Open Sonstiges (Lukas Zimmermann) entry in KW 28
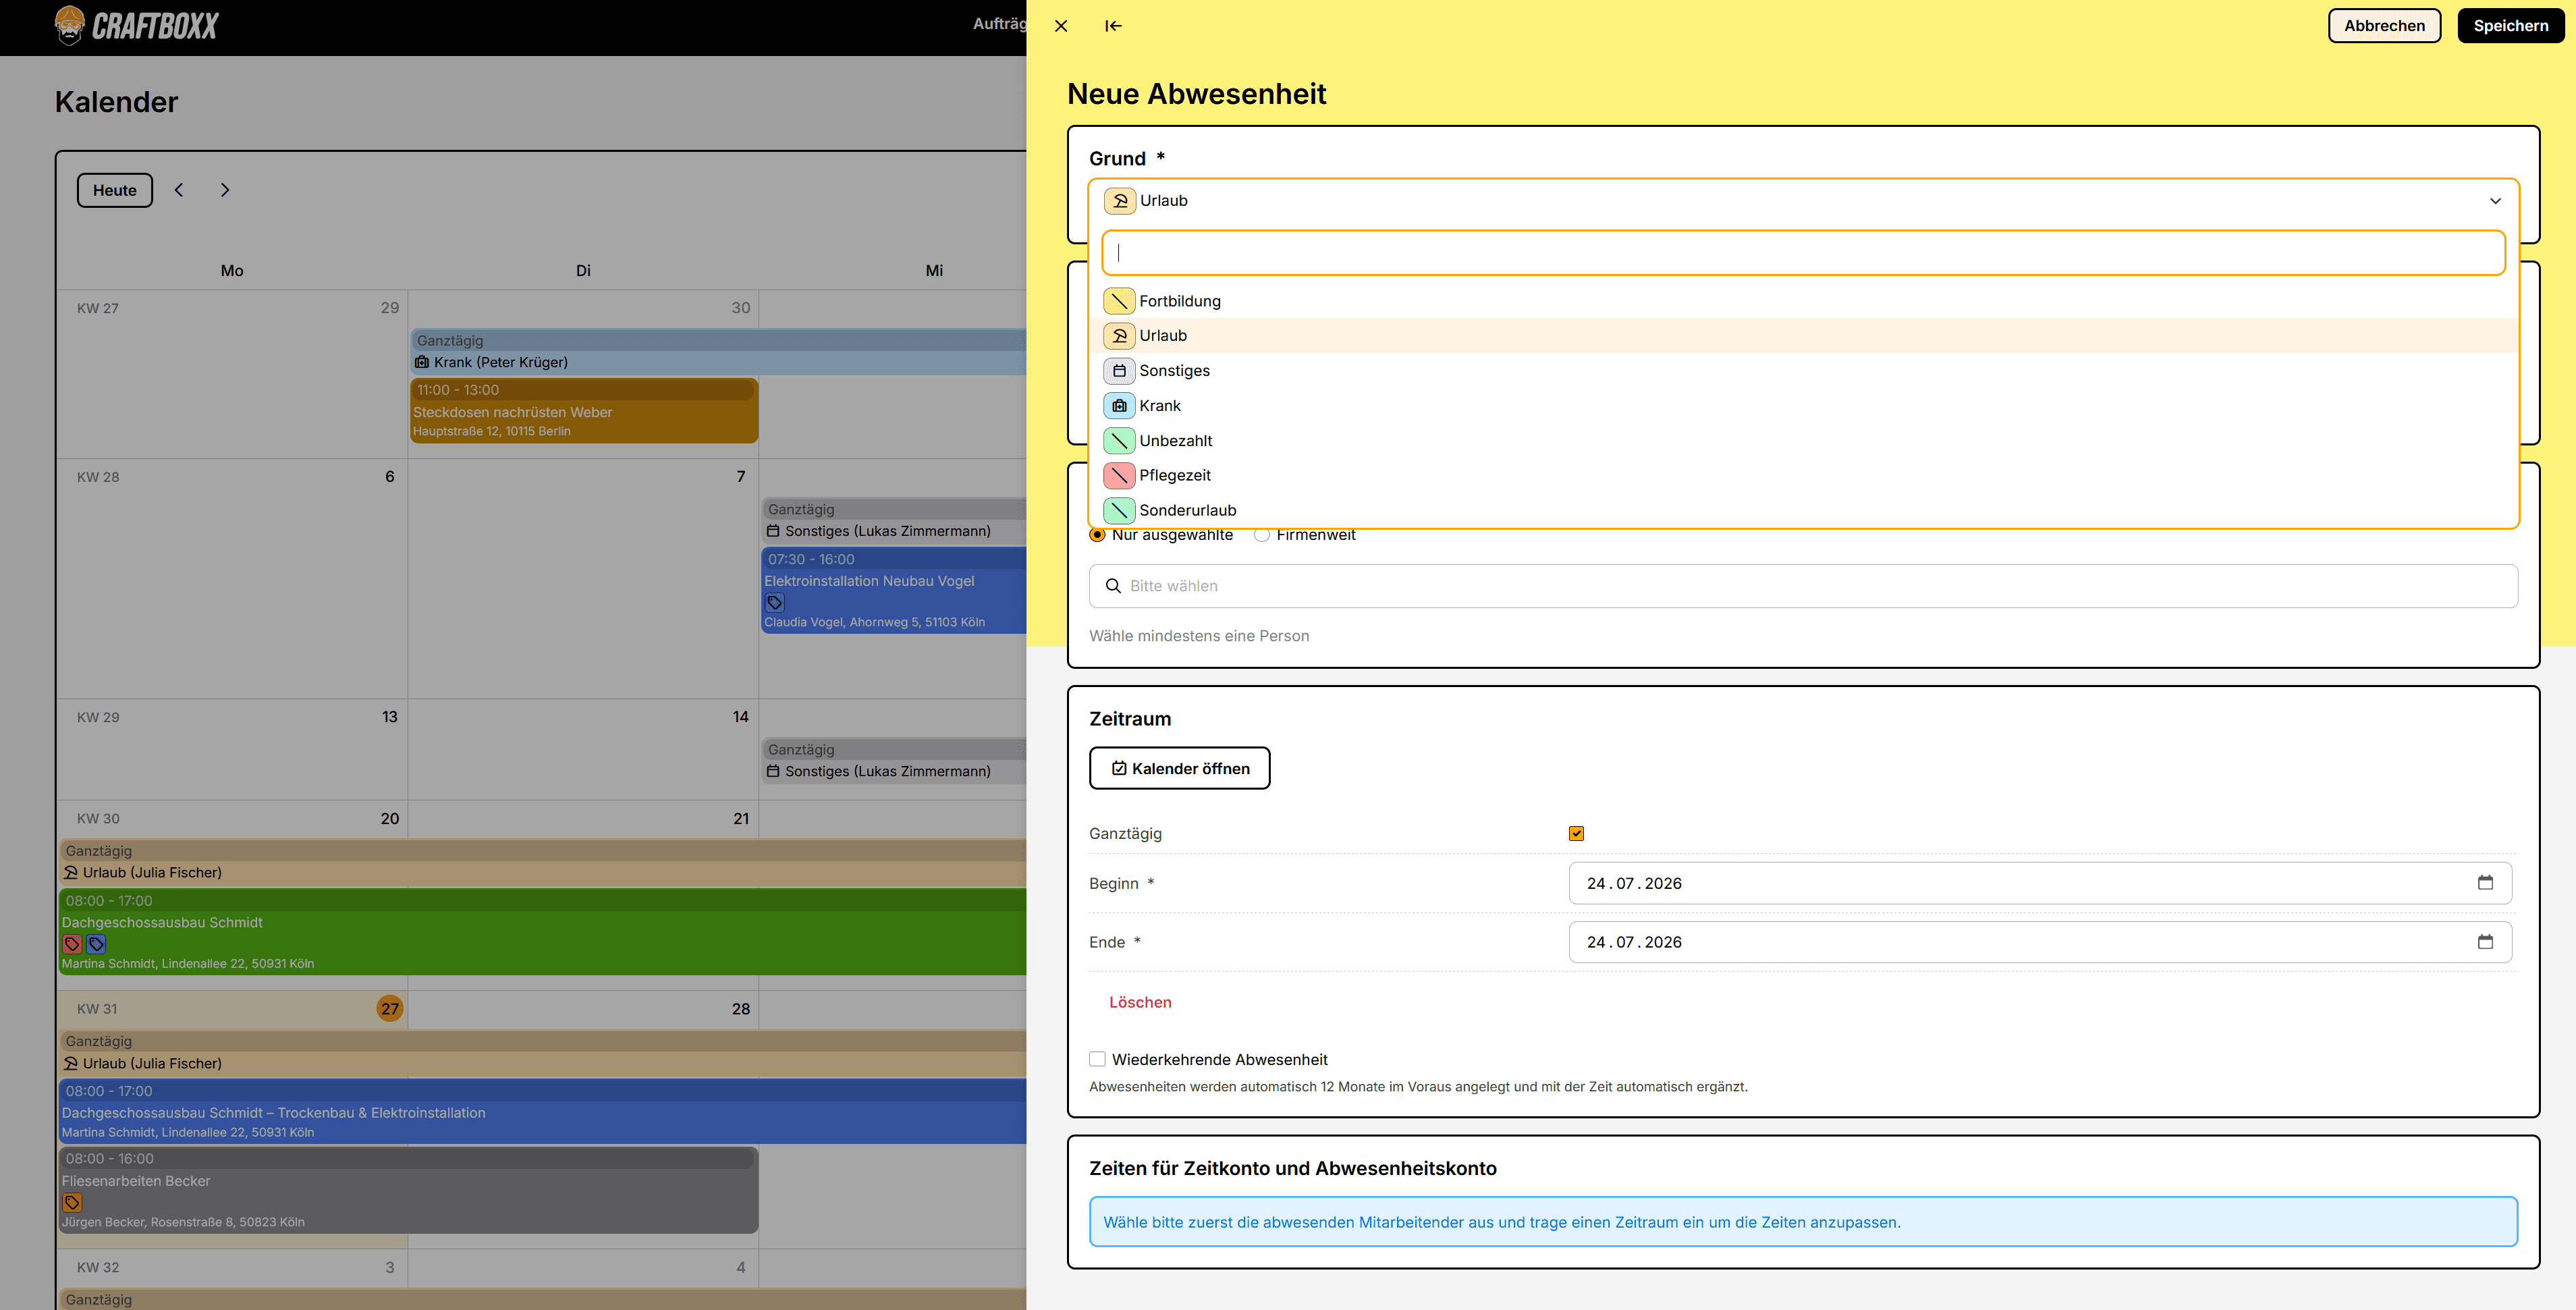This screenshot has width=2576, height=1310. [894, 521]
